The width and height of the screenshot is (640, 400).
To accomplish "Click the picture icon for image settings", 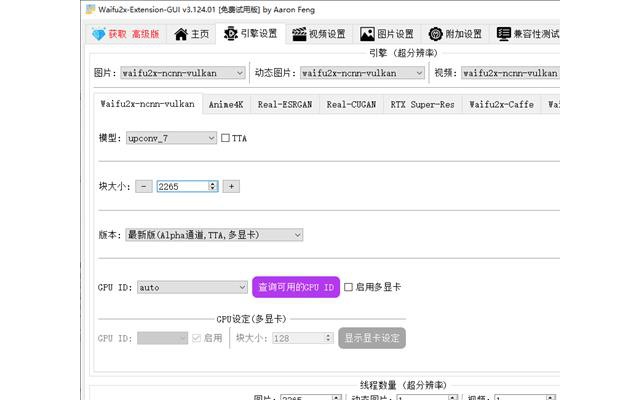I will (x=367, y=34).
